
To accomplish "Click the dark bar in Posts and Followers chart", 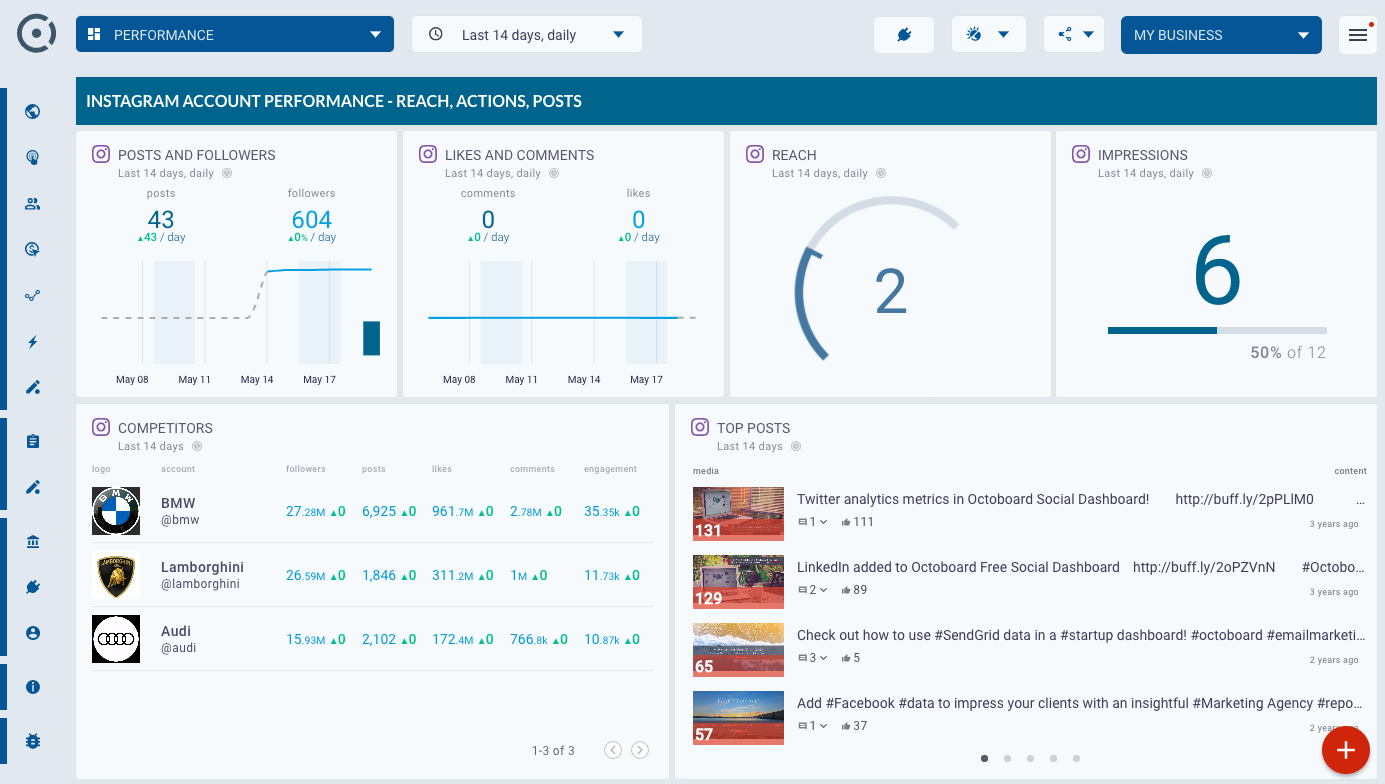I will tap(371, 338).
